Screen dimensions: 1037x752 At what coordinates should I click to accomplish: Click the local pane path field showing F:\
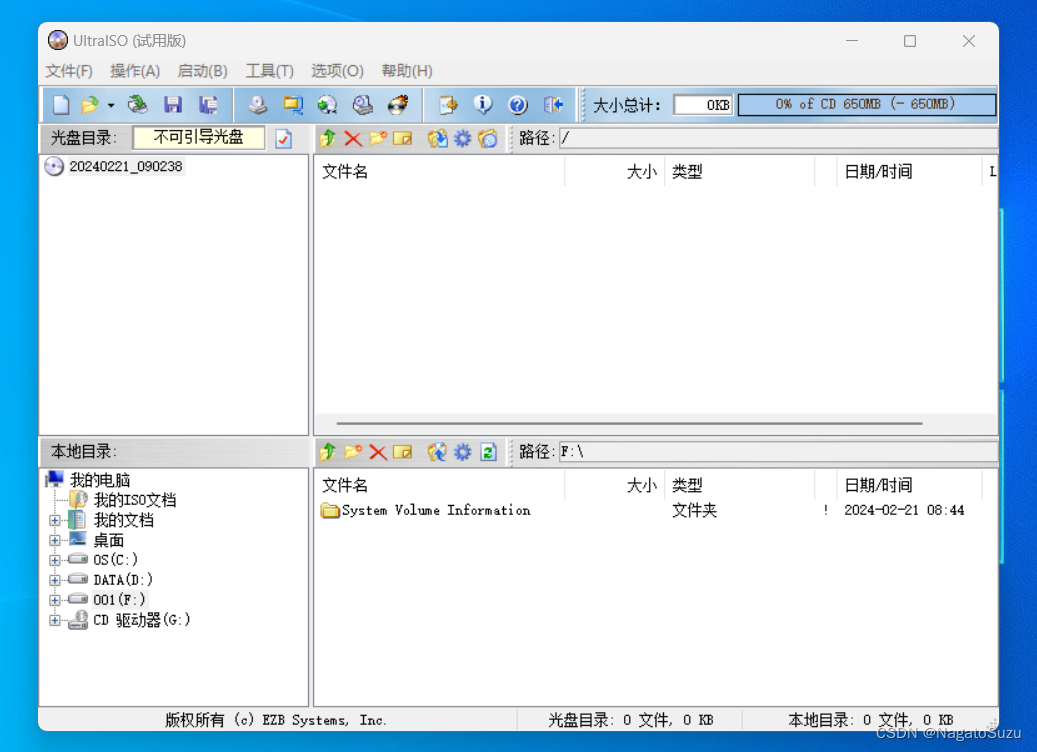click(778, 452)
